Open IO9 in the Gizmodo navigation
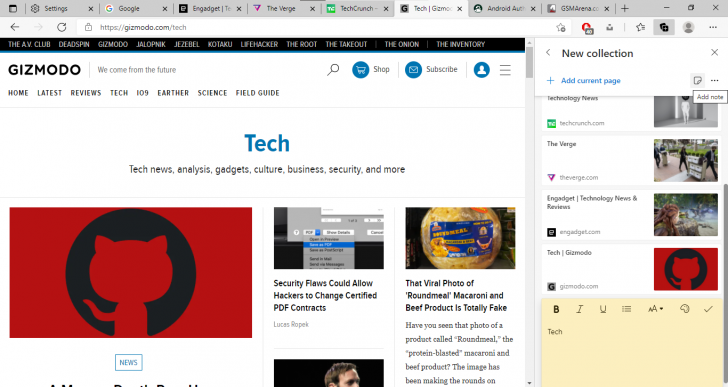The height and width of the screenshot is (387, 728). click(x=143, y=93)
